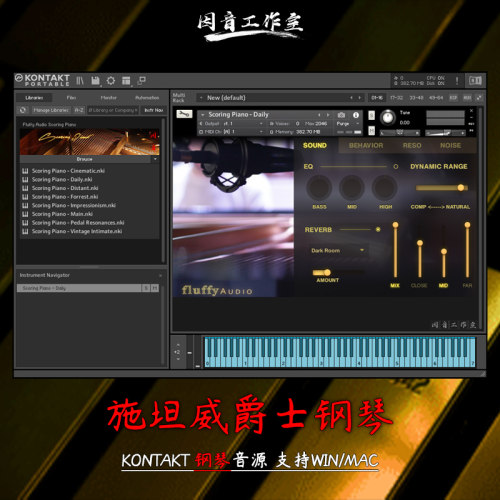This screenshot has height=500, width=500.
Task: Minimize instrument with the minus icon
Action: click(471, 117)
